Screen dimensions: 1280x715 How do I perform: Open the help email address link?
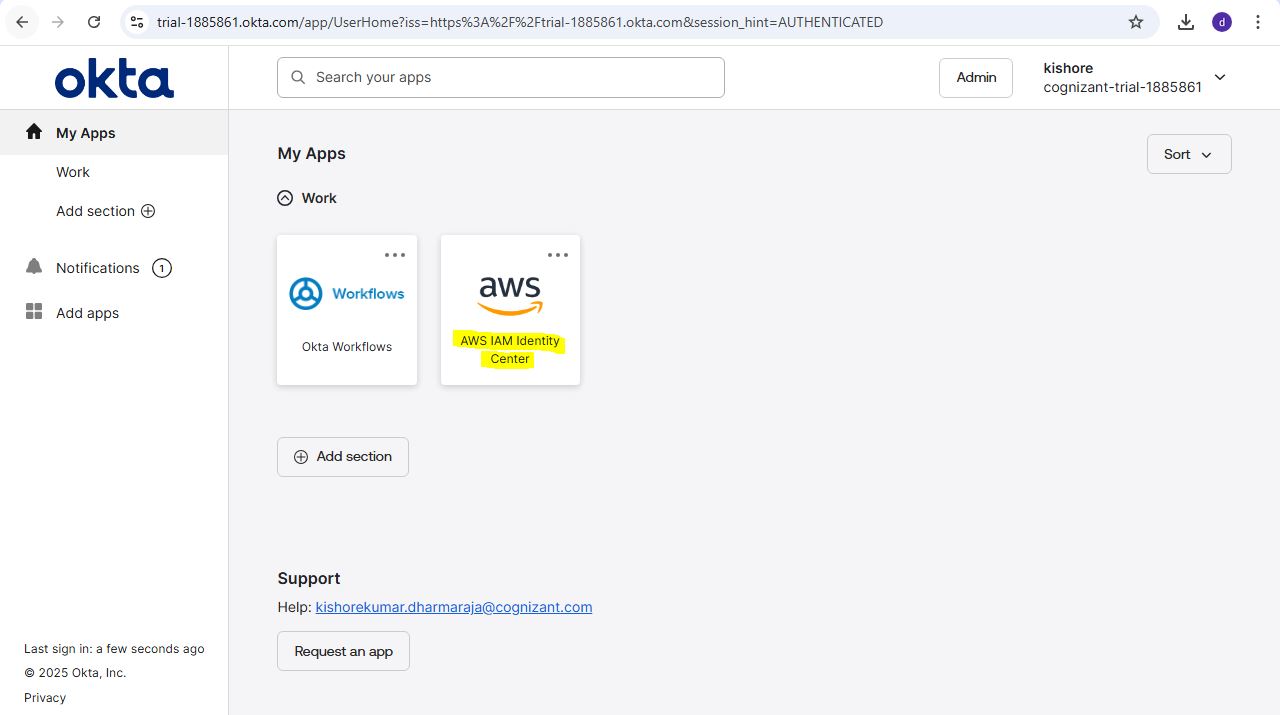[x=453, y=607]
